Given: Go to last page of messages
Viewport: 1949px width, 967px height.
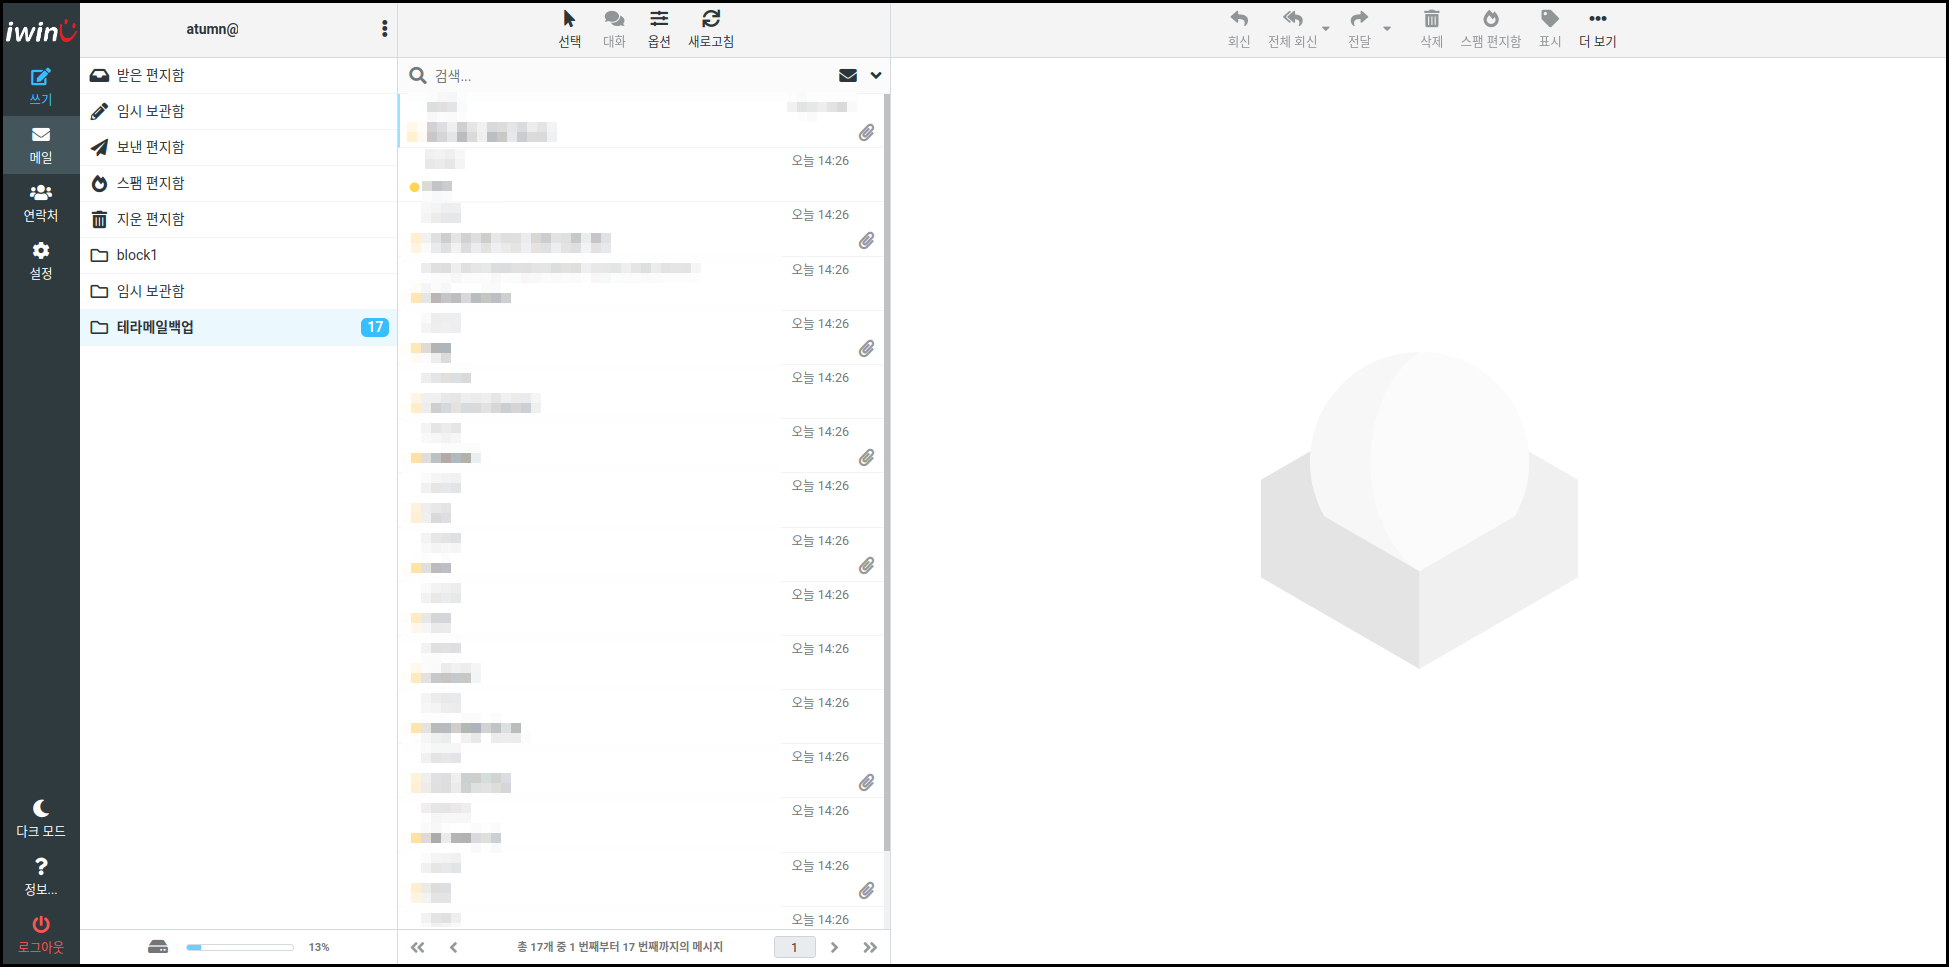Looking at the screenshot, I should [x=870, y=947].
